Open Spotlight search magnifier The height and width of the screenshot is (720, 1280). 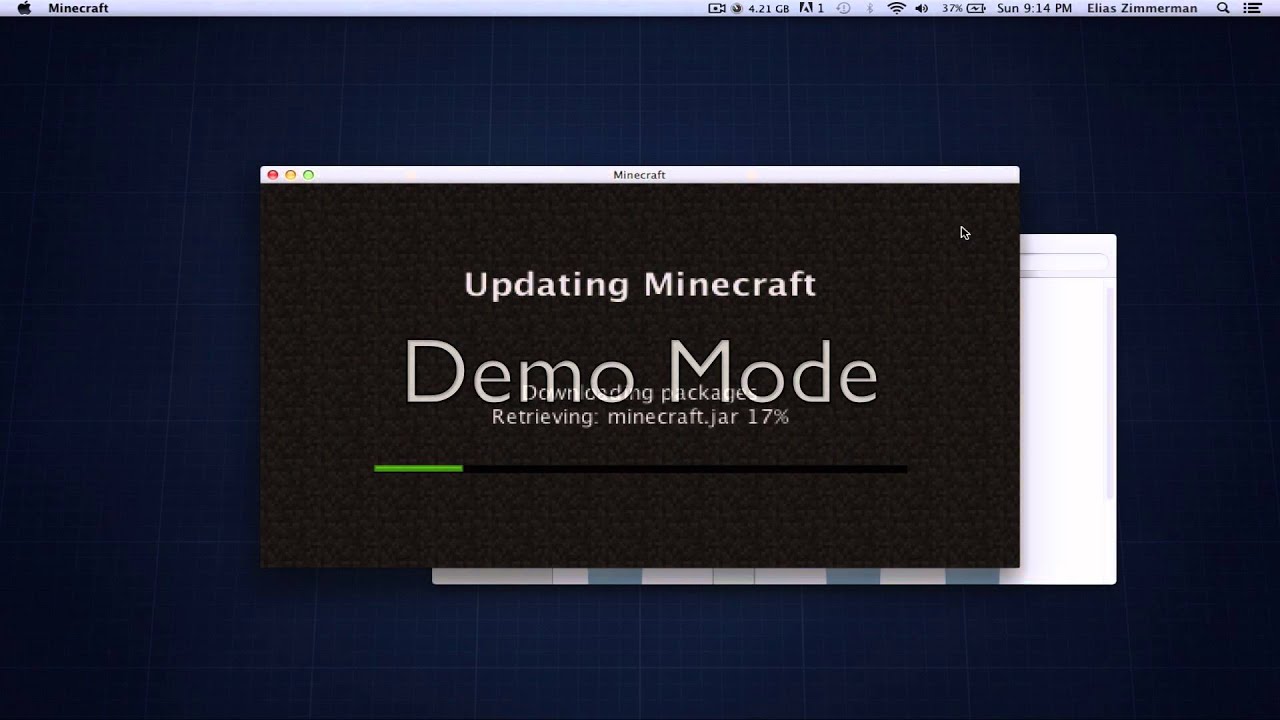click(1223, 8)
